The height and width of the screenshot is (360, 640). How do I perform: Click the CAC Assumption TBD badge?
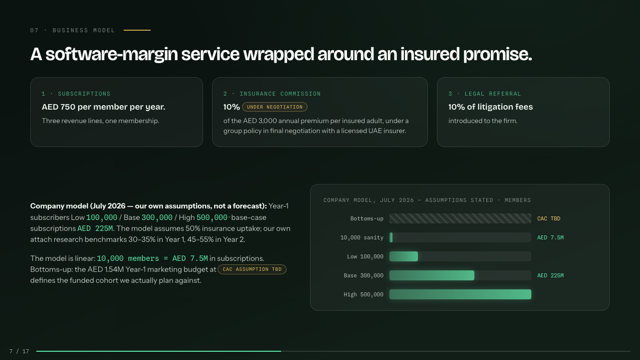[x=252, y=269]
